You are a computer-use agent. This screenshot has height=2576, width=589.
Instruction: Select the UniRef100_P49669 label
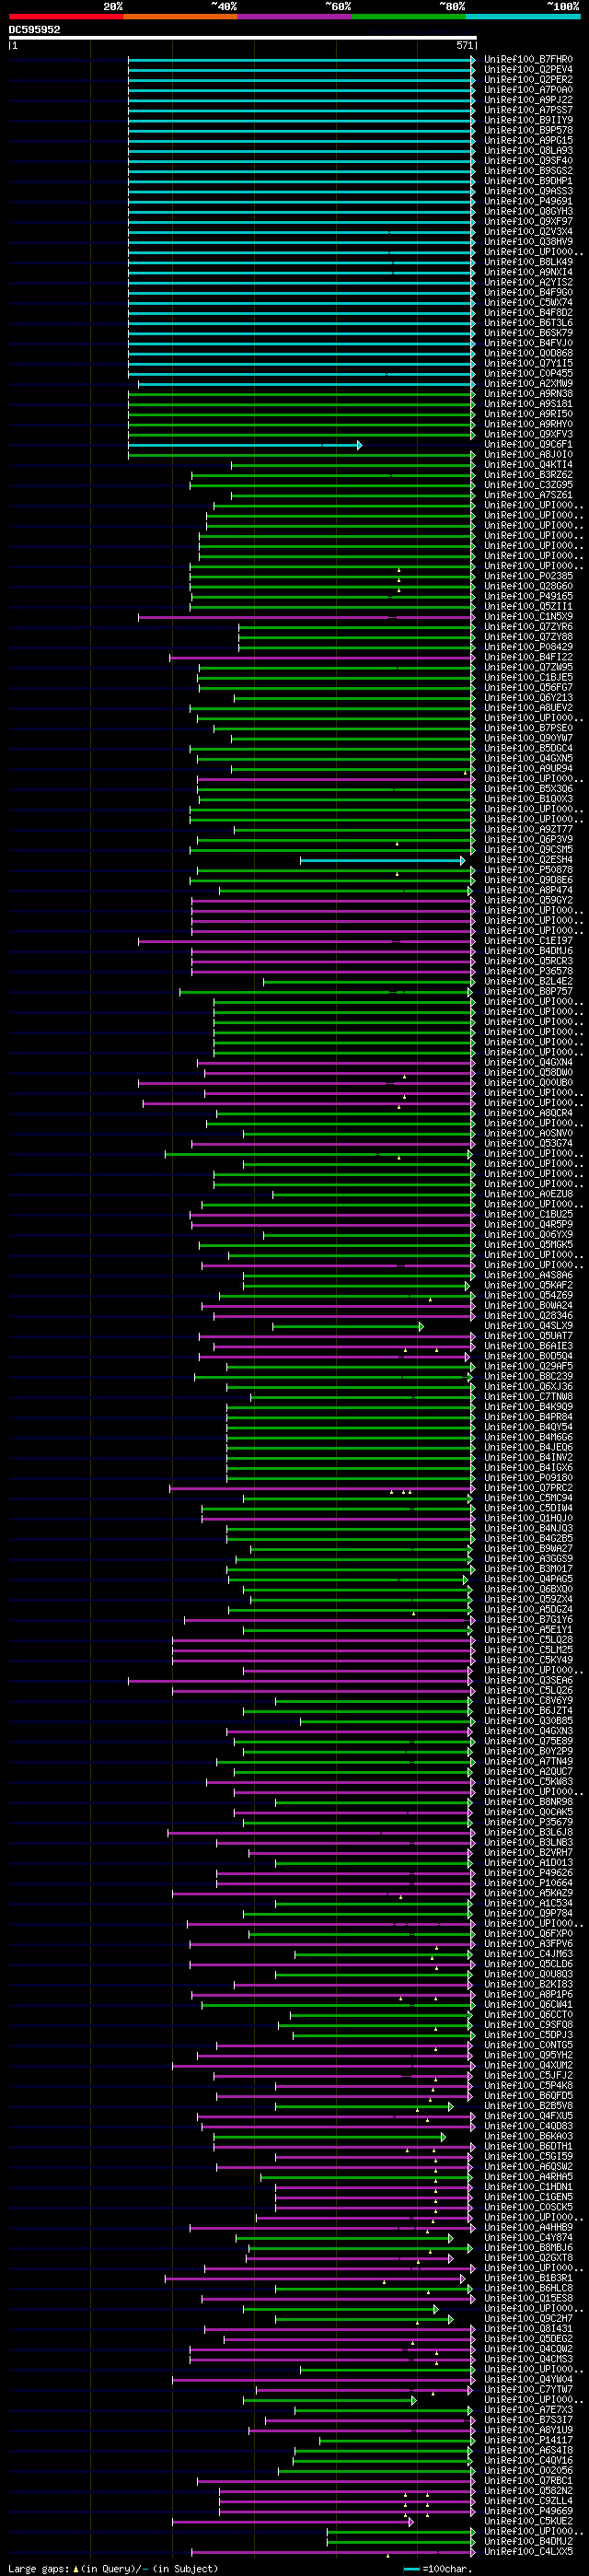click(529, 2511)
